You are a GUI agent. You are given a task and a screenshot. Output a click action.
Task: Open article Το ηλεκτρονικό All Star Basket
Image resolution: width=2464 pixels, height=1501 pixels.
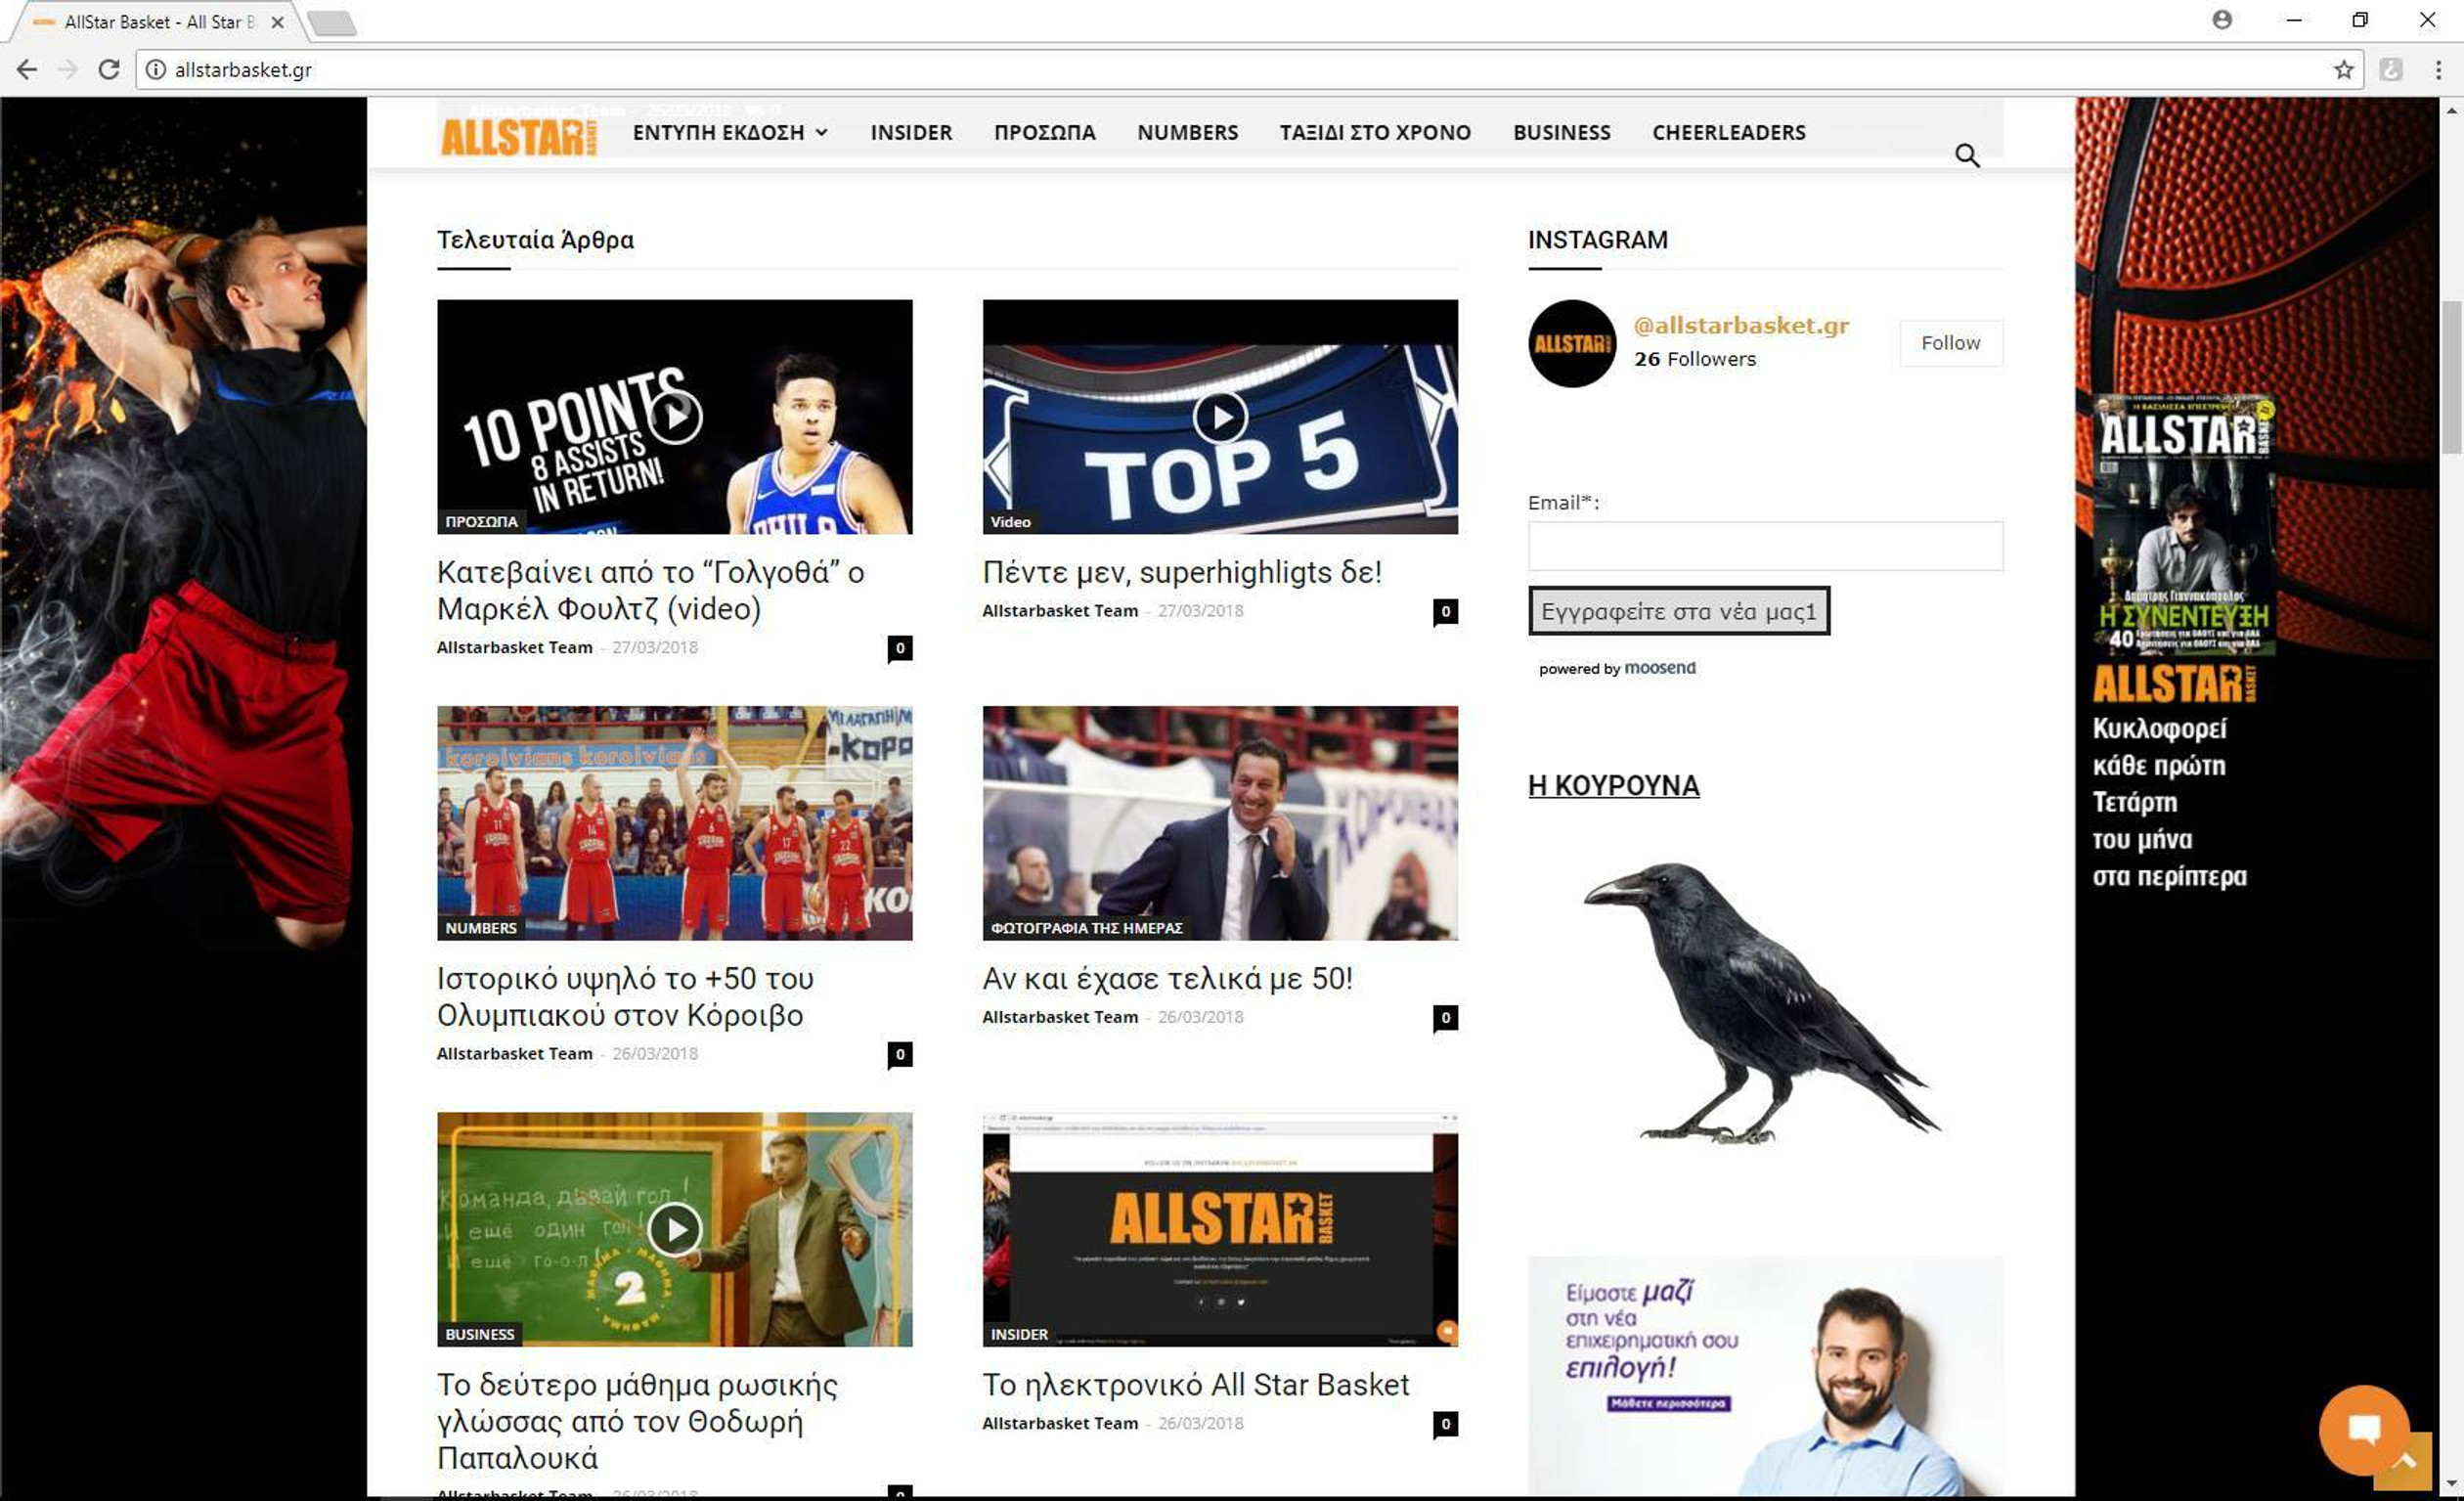tap(1196, 1384)
